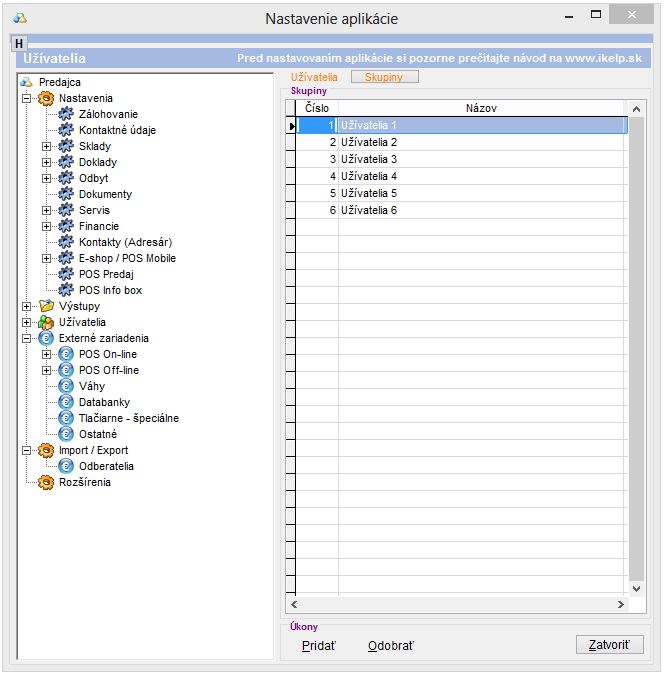This screenshot has width=664, height=675.
Task: Expand the Sklady tree node
Action: (46, 146)
